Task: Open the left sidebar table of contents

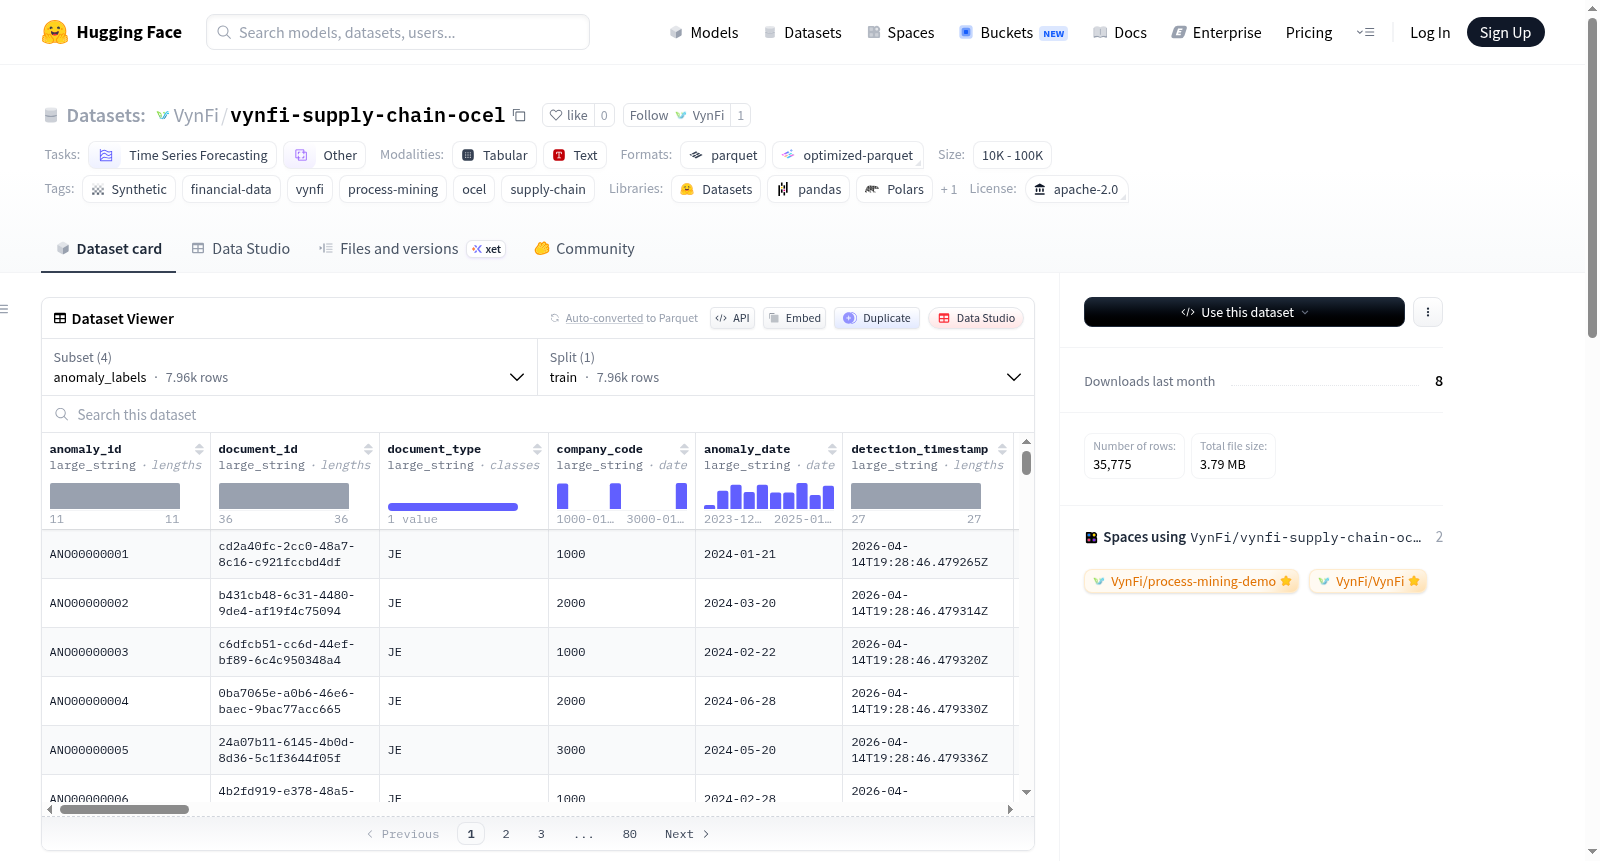Action: (x=4, y=309)
